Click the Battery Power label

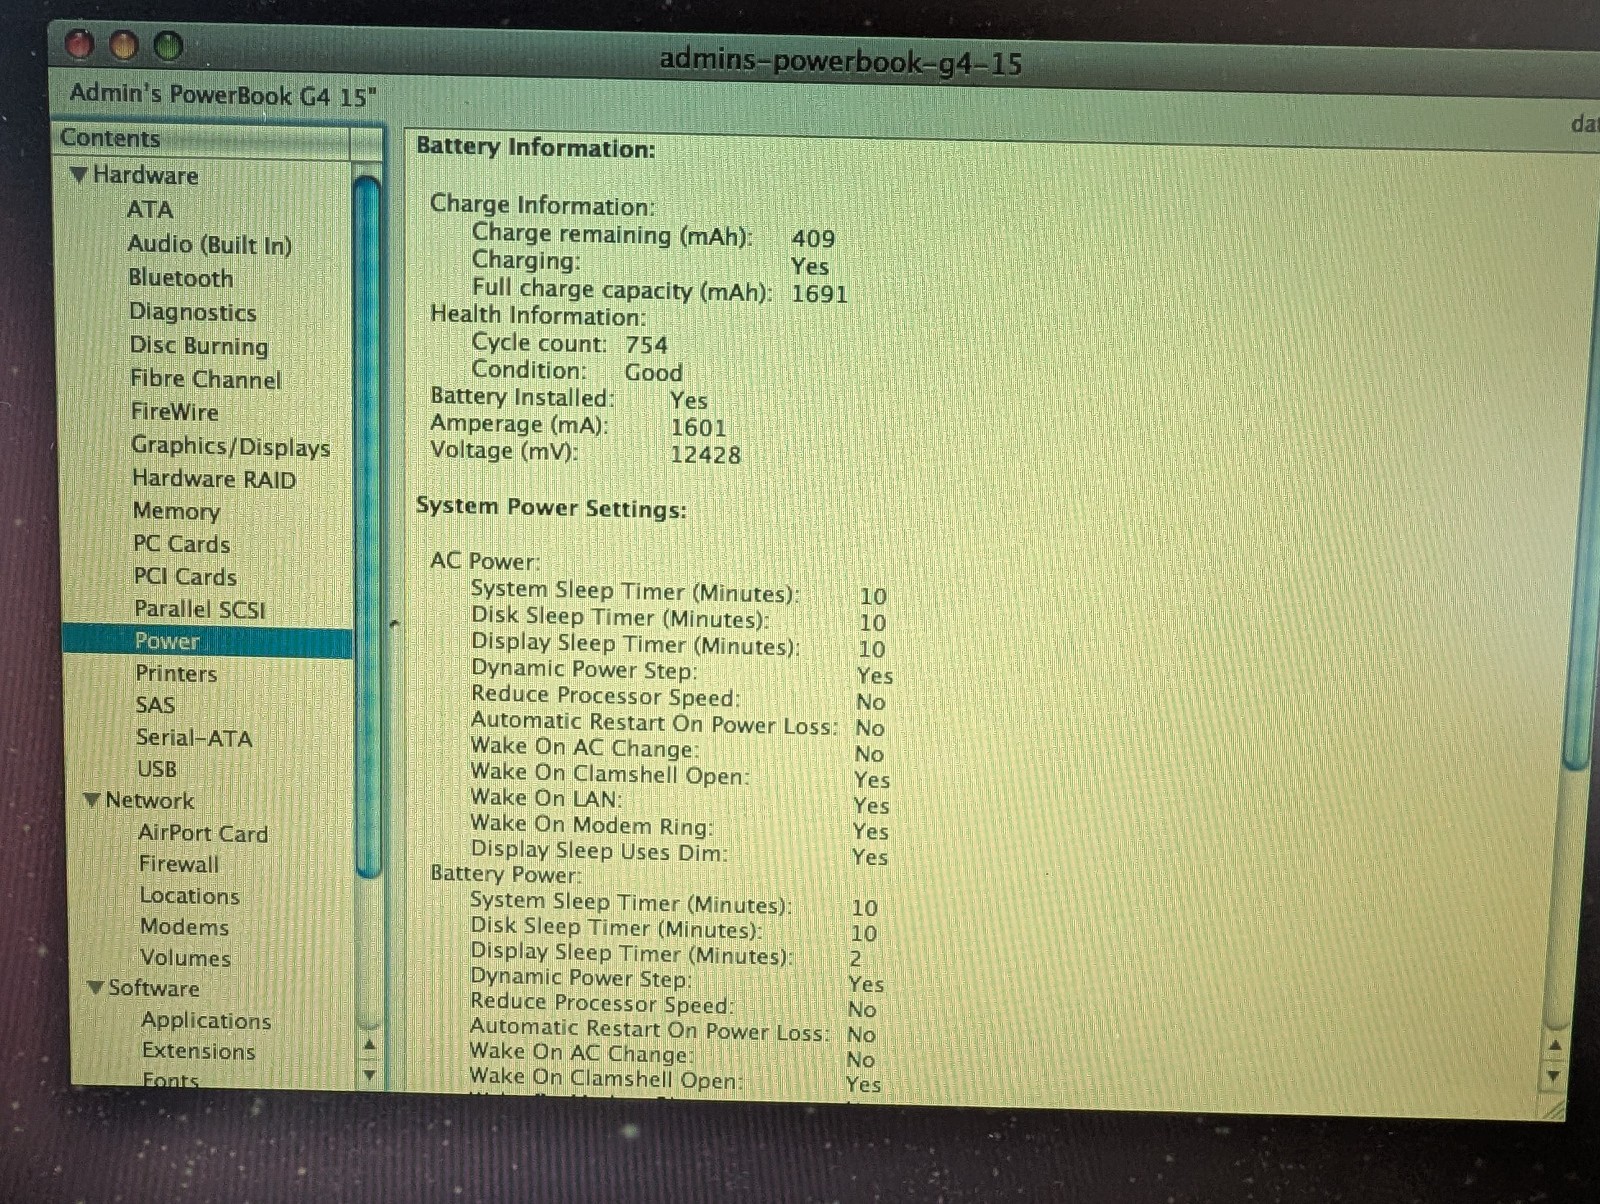[505, 874]
